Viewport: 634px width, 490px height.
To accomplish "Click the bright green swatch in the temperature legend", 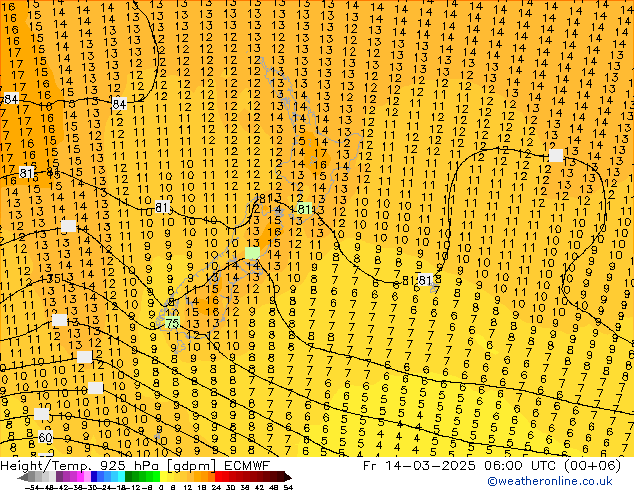I will tap(156, 477).
